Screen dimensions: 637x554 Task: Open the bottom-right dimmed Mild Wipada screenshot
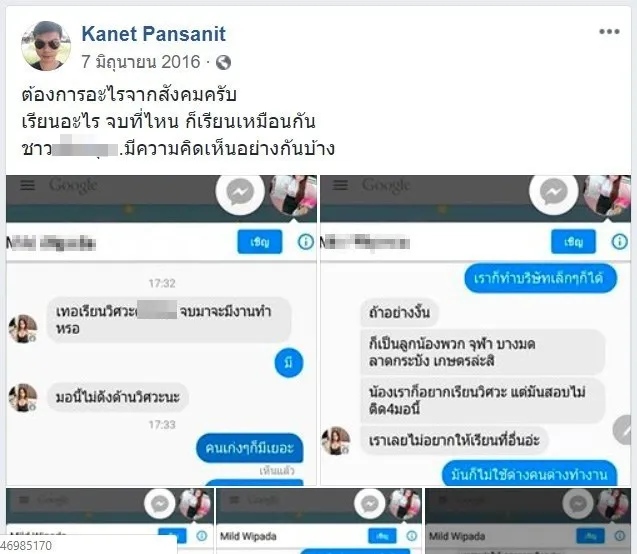pos(528,521)
